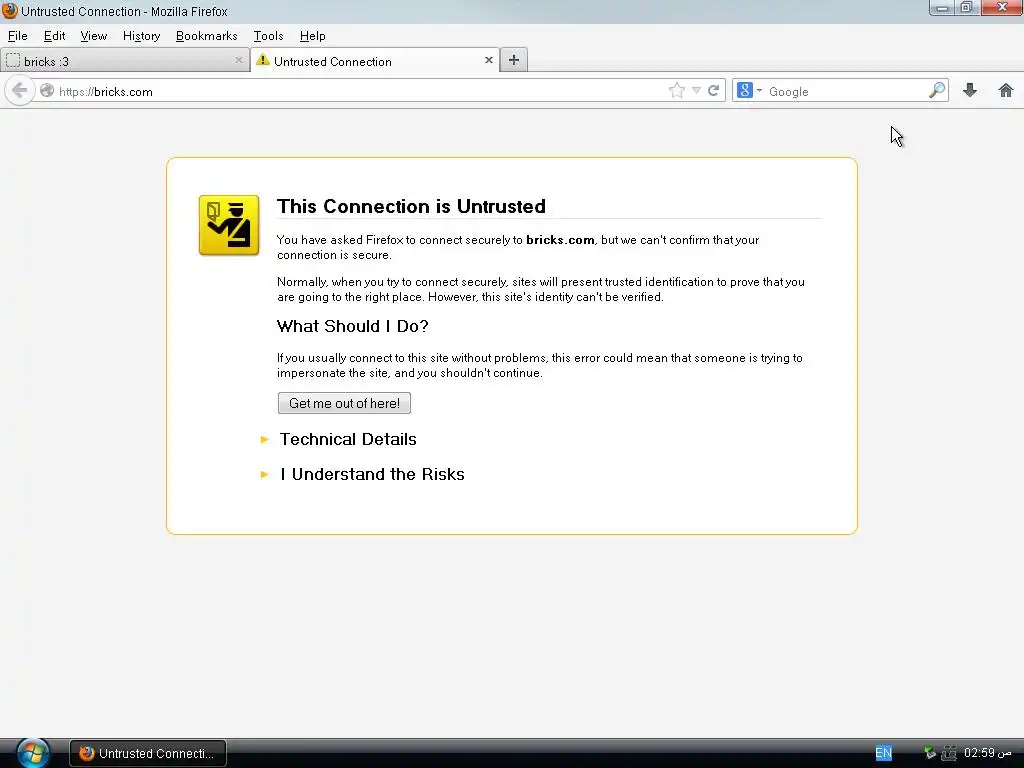This screenshot has height=768, width=1024.
Task: Open the Downloads arrow icon
Action: [970, 90]
